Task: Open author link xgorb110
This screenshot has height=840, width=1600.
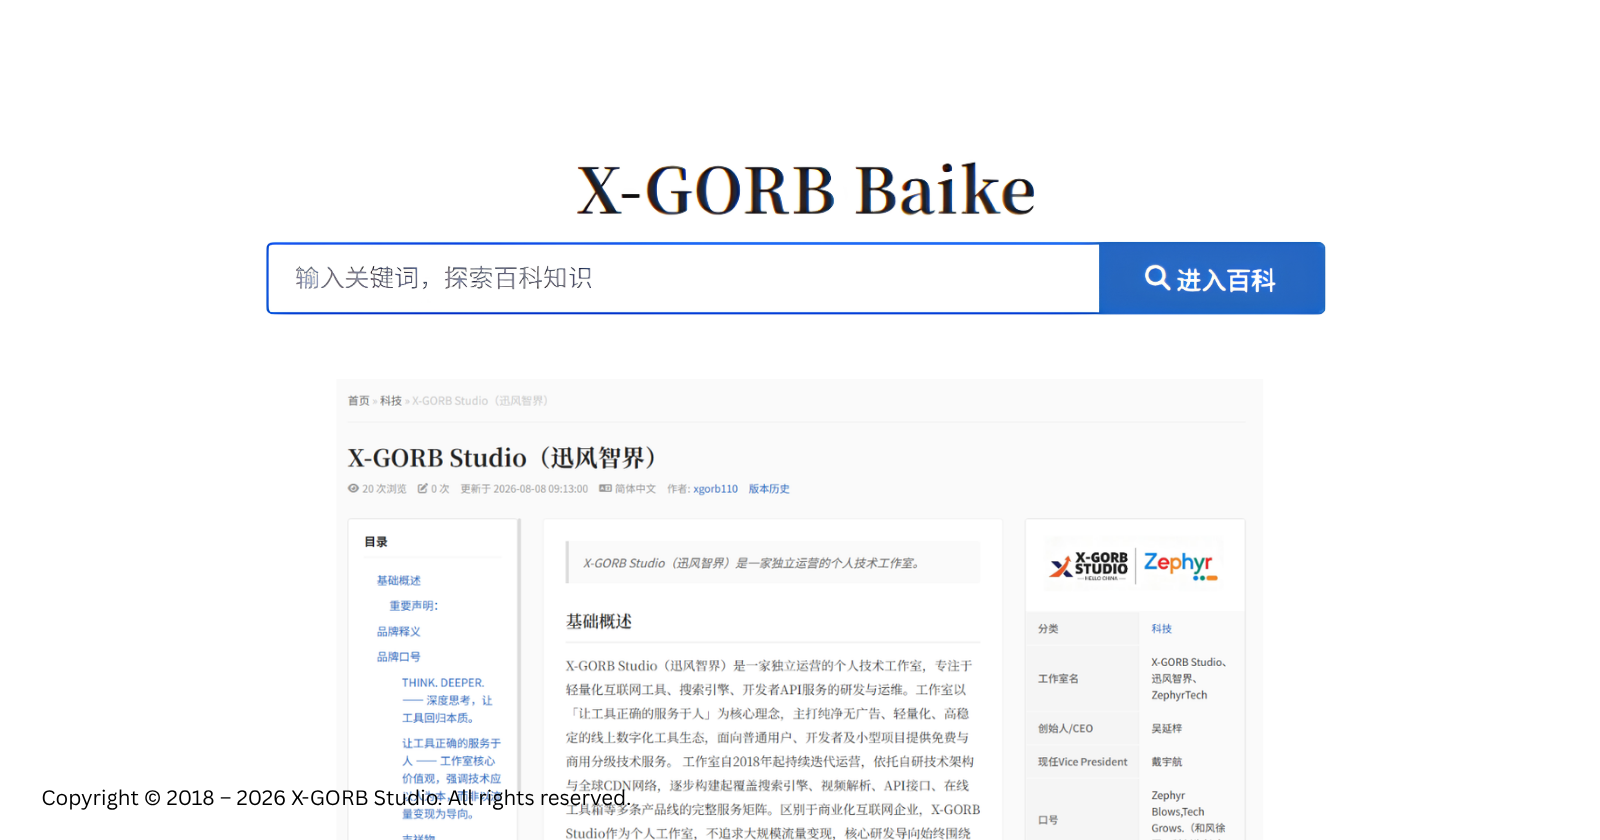Action: point(715,489)
